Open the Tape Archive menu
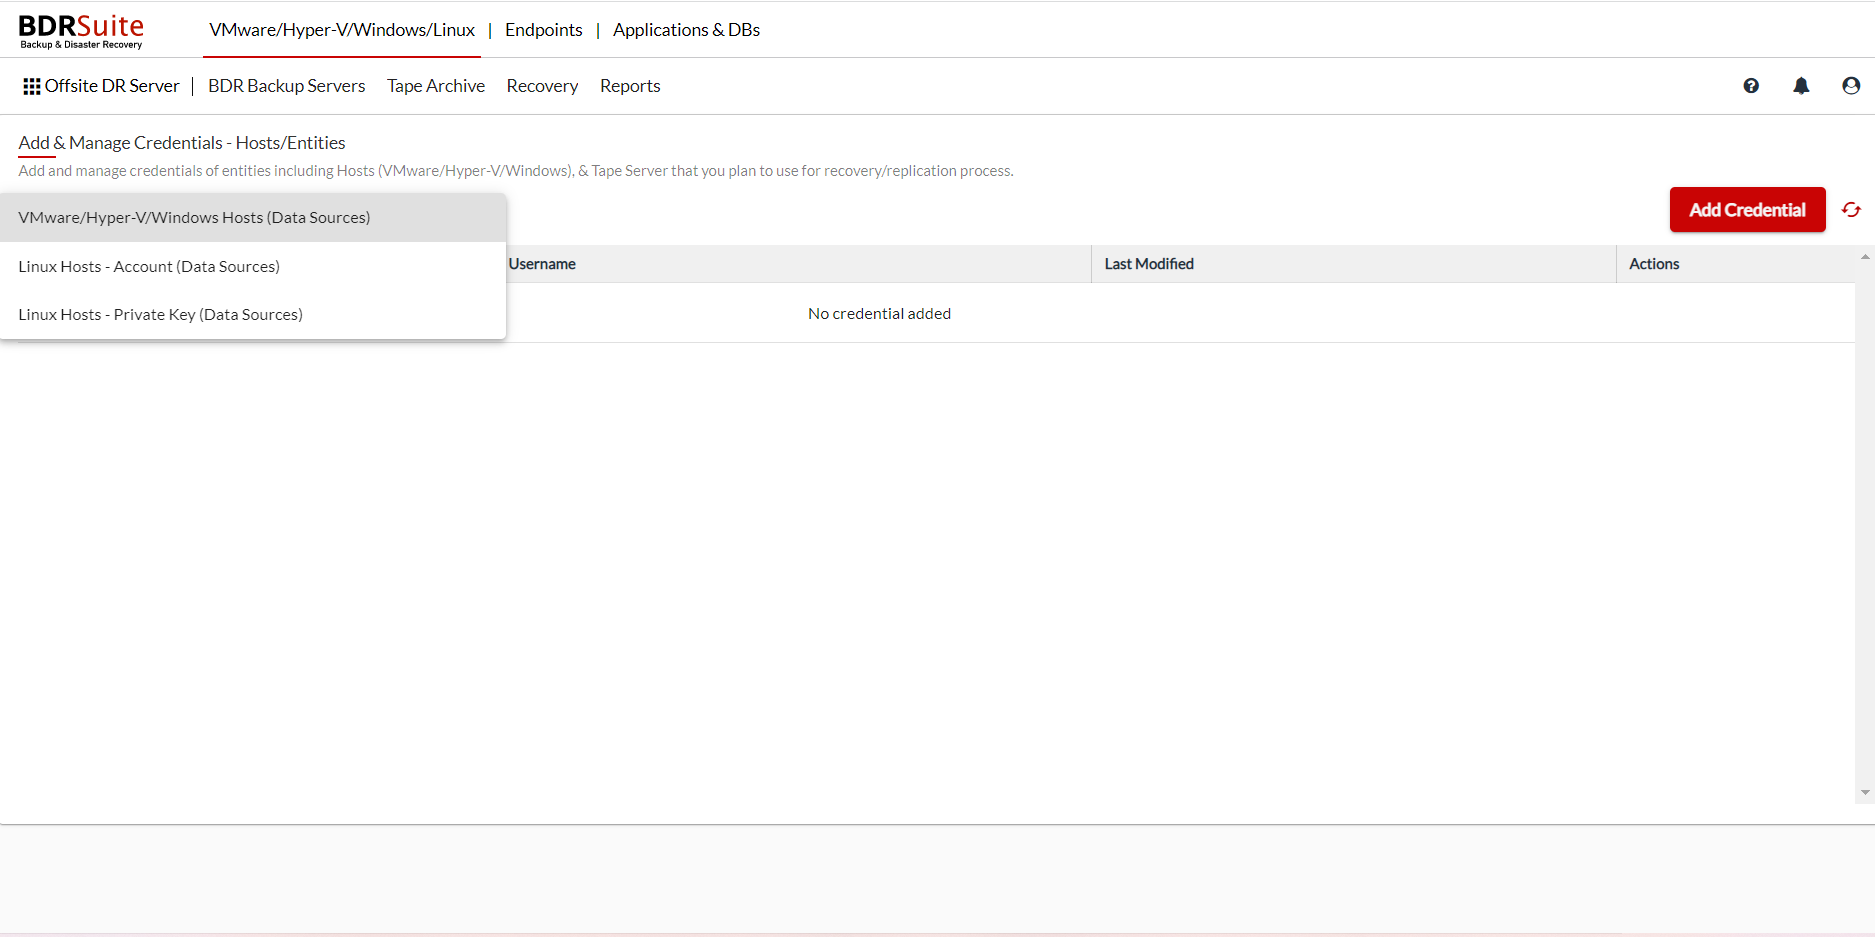This screenshot has height=937, width=1875. tap(436, 86)
